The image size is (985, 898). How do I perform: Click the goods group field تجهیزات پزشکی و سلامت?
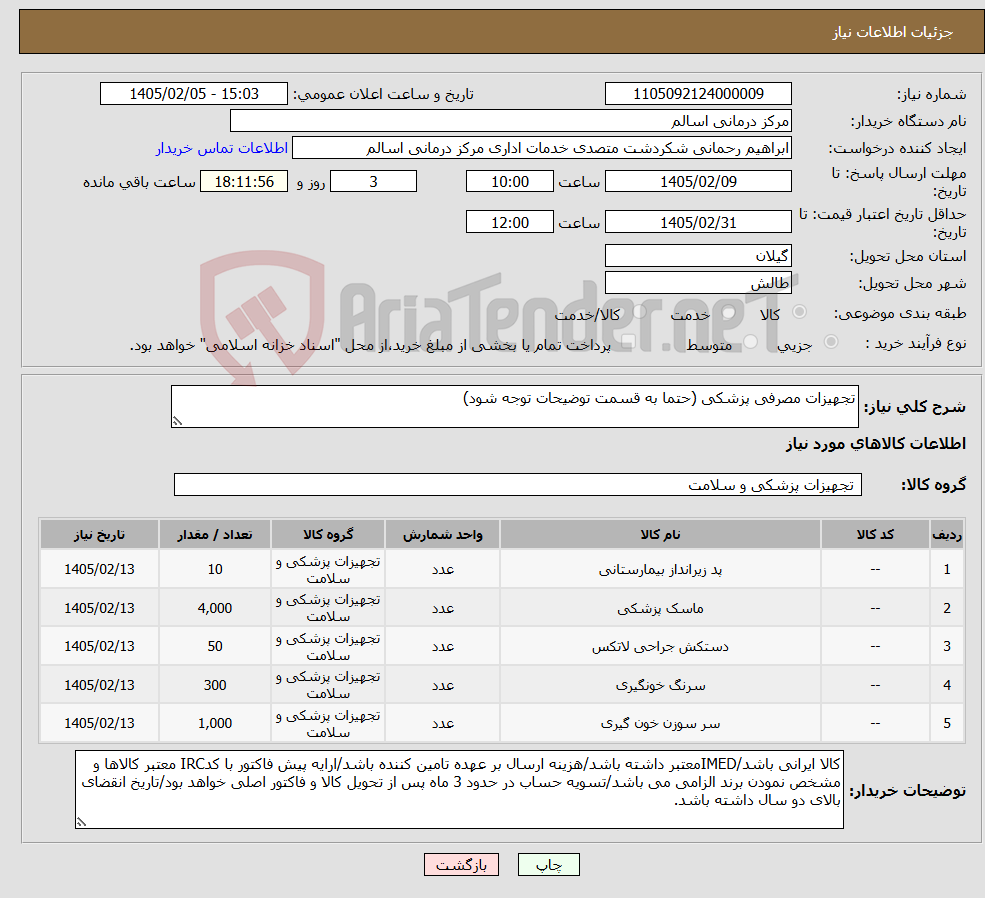pos(518,485)
